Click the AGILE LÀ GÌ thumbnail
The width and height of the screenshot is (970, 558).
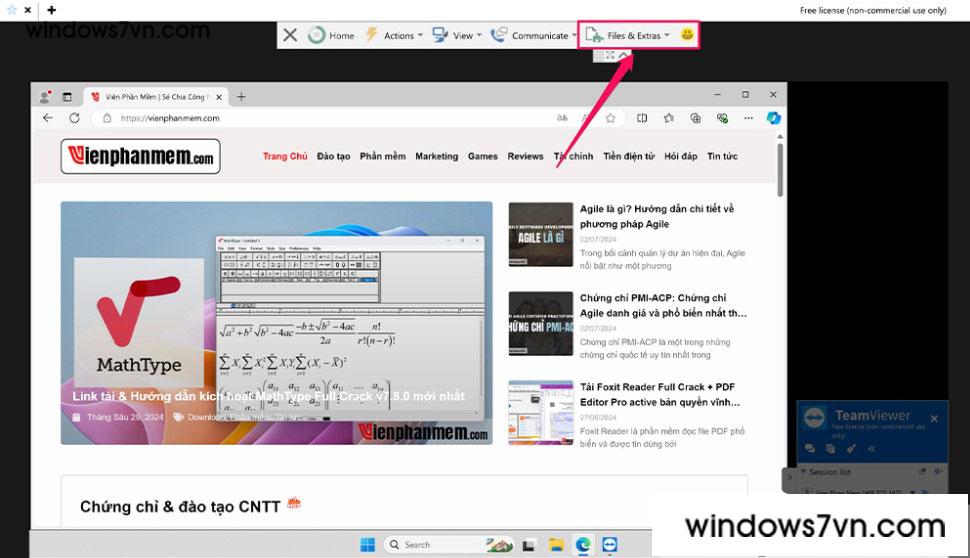coord(541,234)
